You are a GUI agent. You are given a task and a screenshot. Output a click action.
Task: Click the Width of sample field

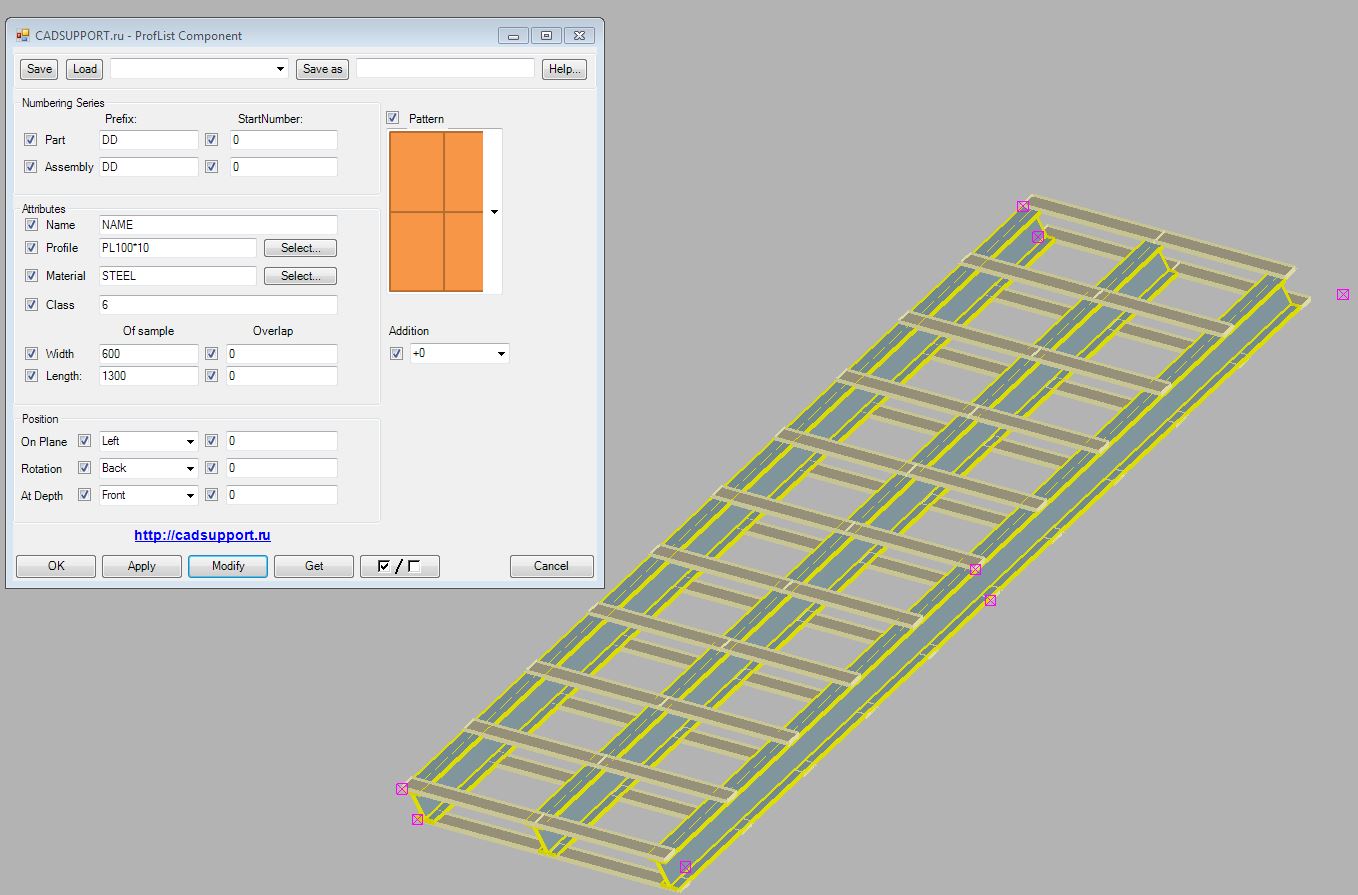[149, 354]
